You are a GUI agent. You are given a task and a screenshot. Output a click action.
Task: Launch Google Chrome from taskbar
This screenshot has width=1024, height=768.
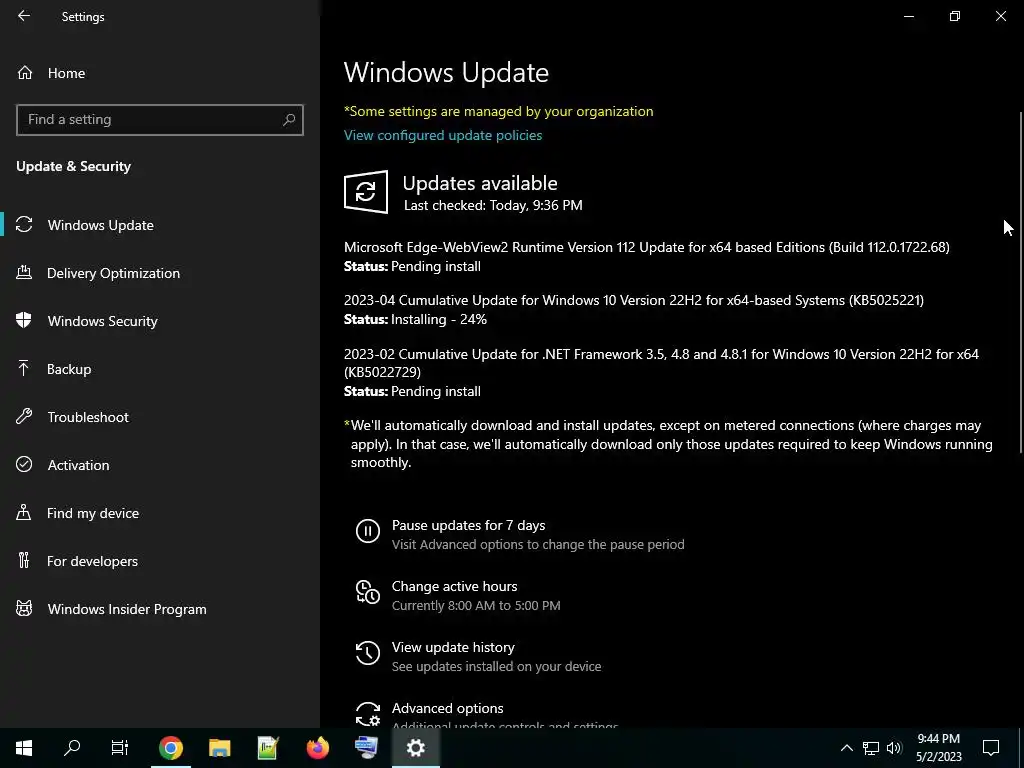pyautogui.click(x=170, y=748)
